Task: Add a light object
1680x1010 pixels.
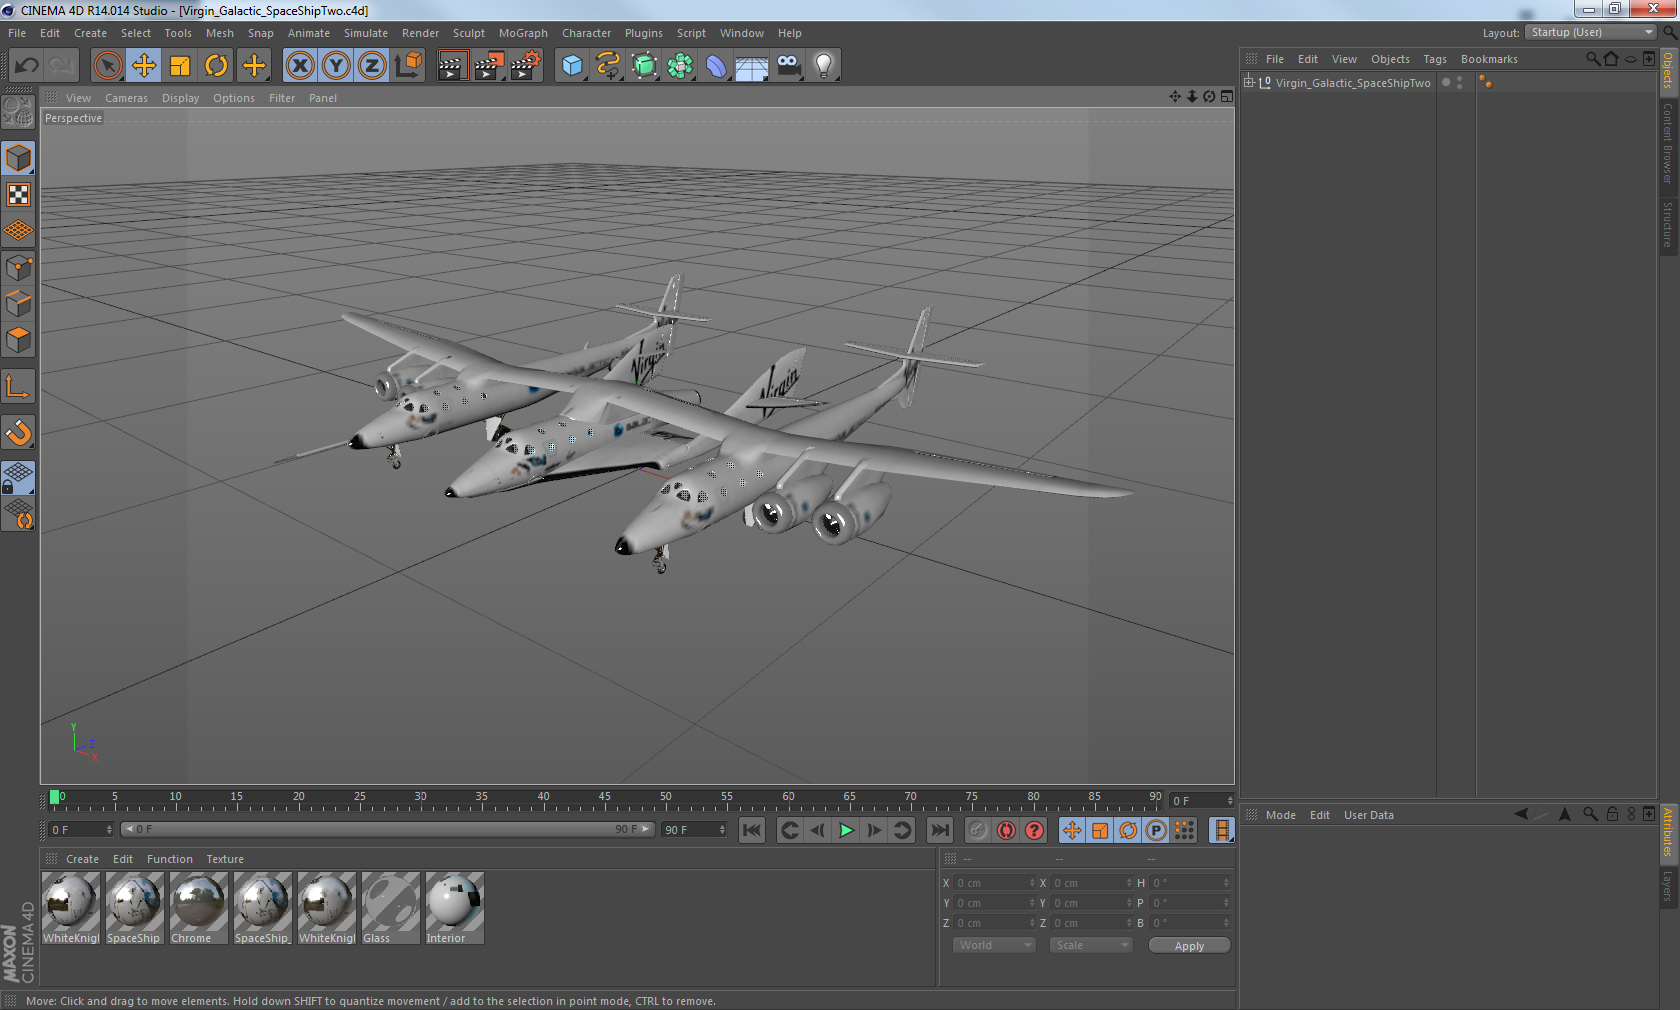Action: 824,66
